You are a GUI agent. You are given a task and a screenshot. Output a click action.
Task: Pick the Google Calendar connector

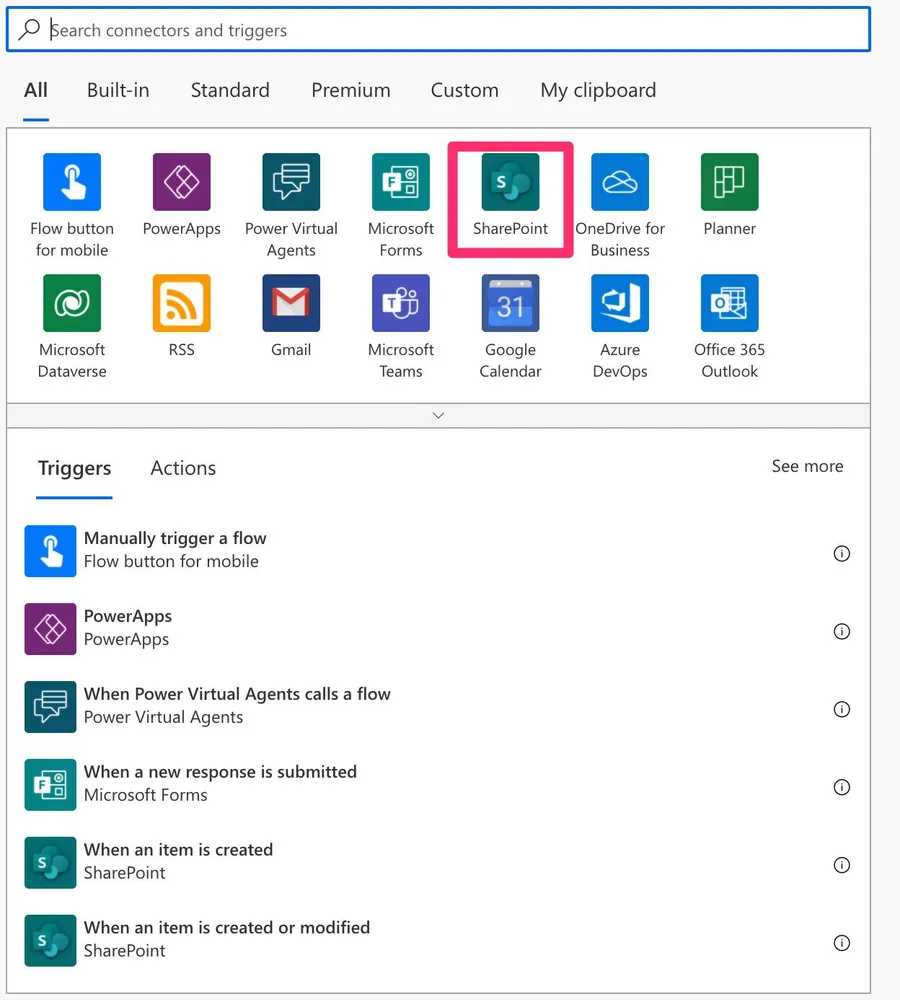tap(510, 304)
